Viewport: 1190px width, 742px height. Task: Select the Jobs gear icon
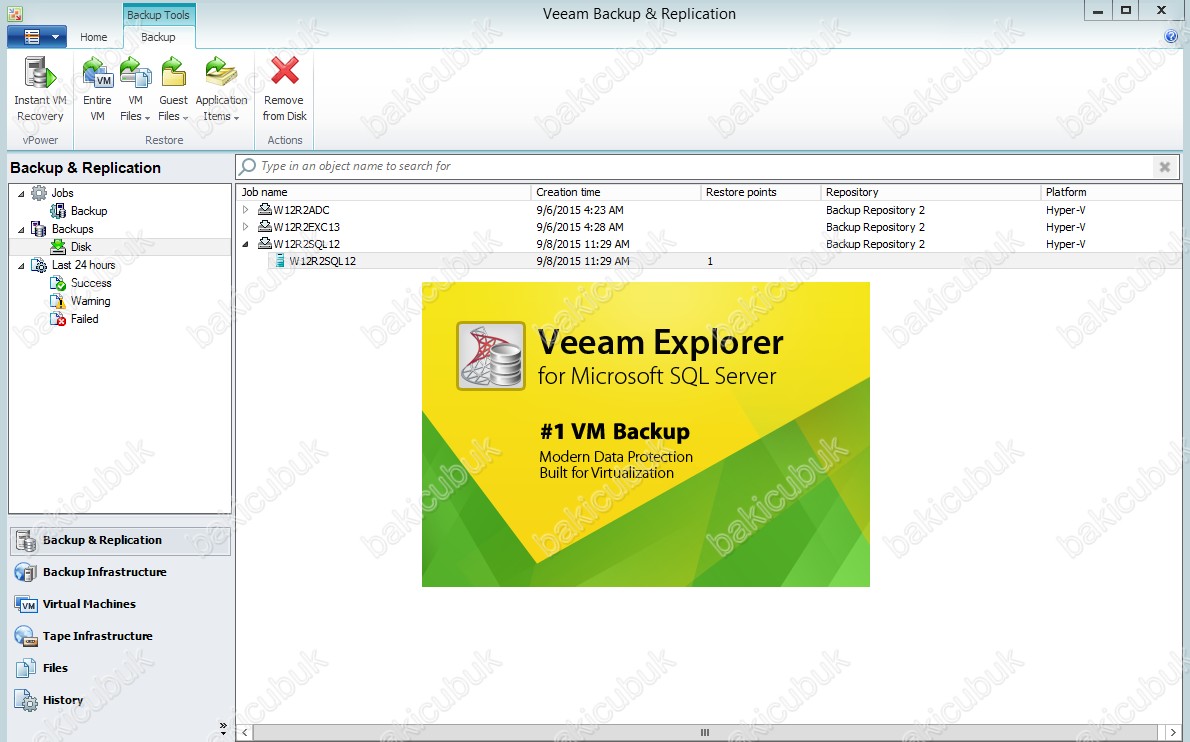click(x=39, y=193)
